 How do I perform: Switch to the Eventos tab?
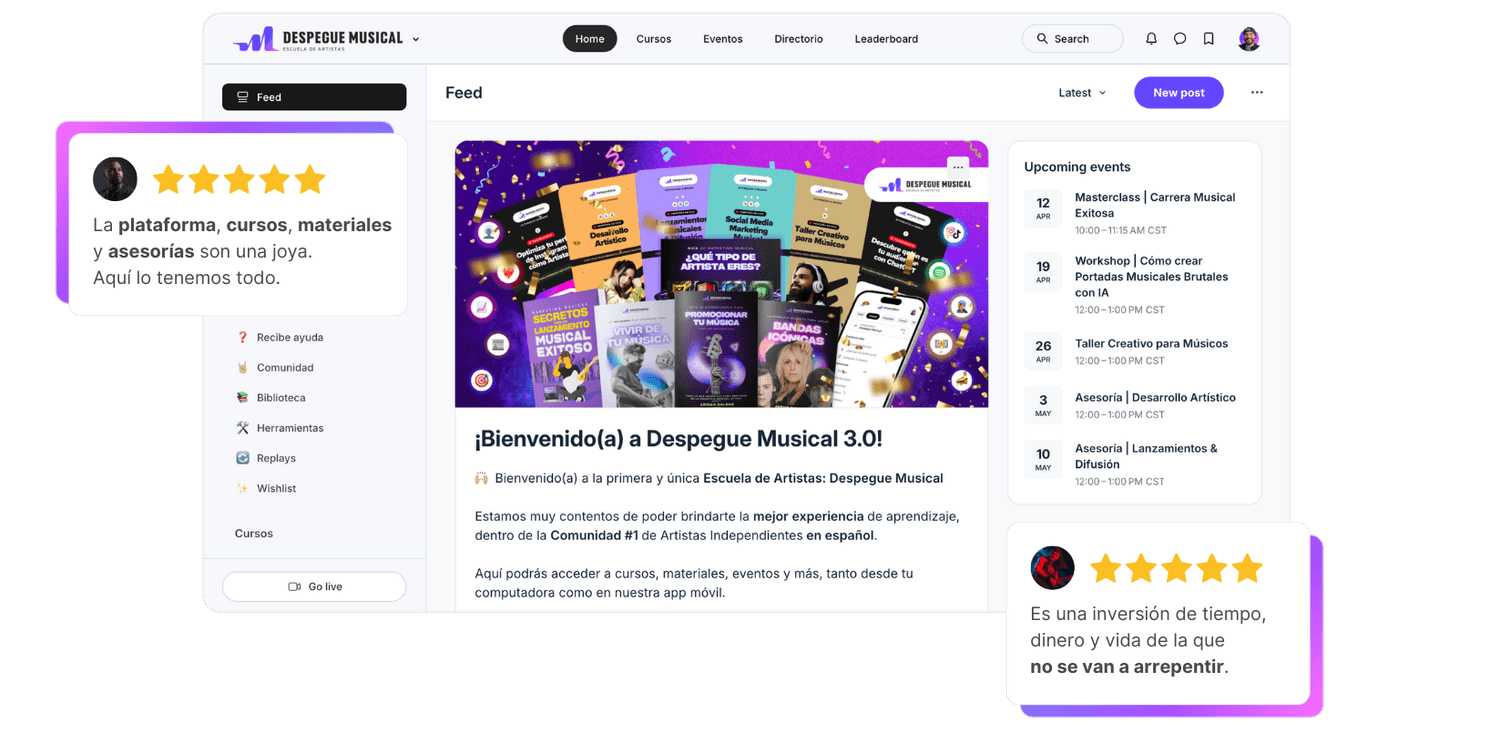coord(723,39)
